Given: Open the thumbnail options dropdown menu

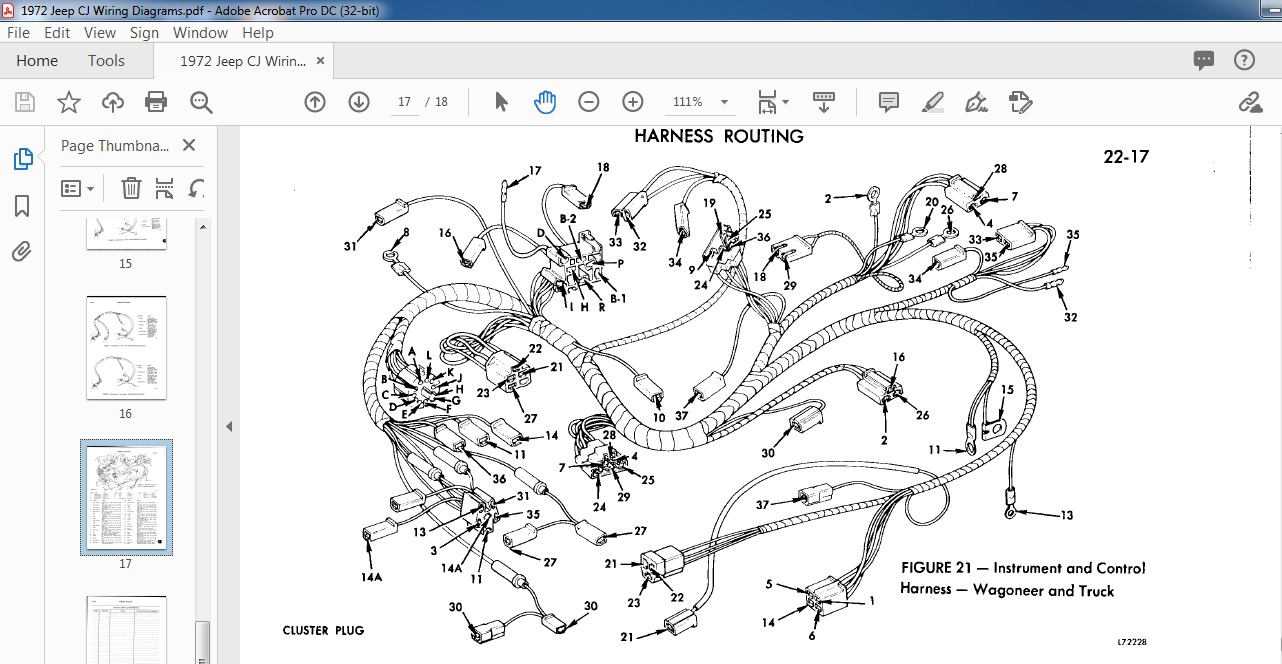Looking at the screenshot, I should (78, 188).
